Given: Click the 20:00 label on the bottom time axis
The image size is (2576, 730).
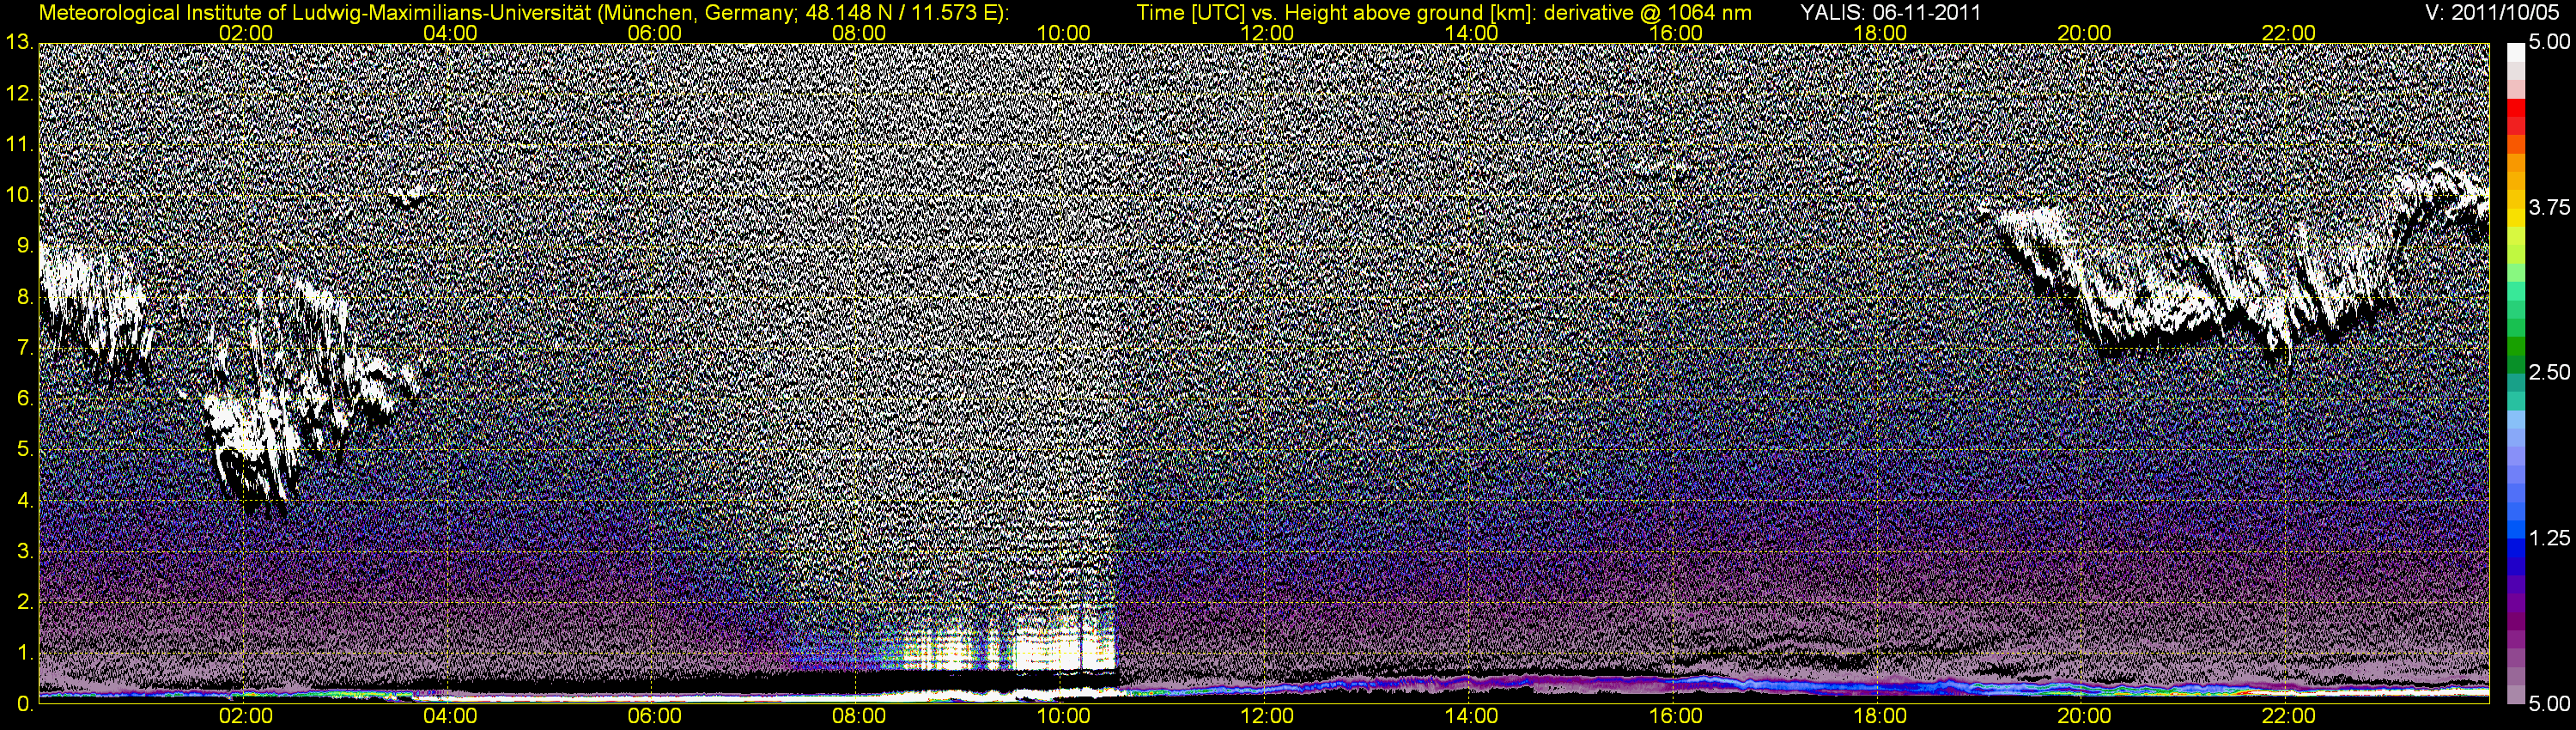Looking at the screenshot, I should (x=2084, y=716).
